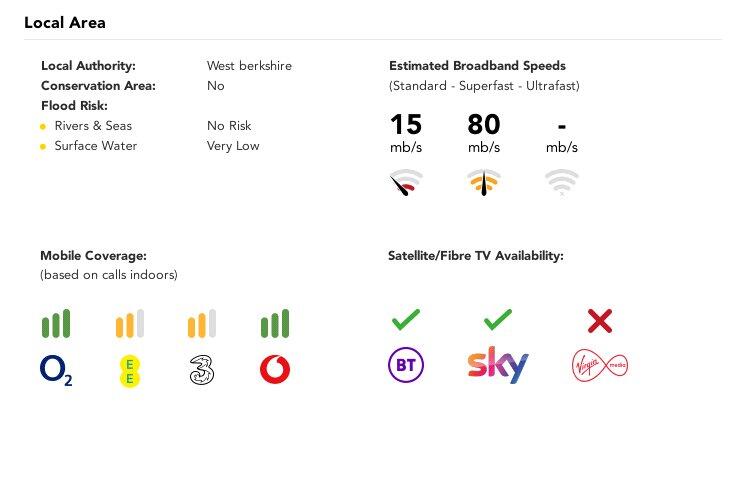Click the EE orange signal bars
The width and height of the screenshot is (744, 496).
point(130,324)
